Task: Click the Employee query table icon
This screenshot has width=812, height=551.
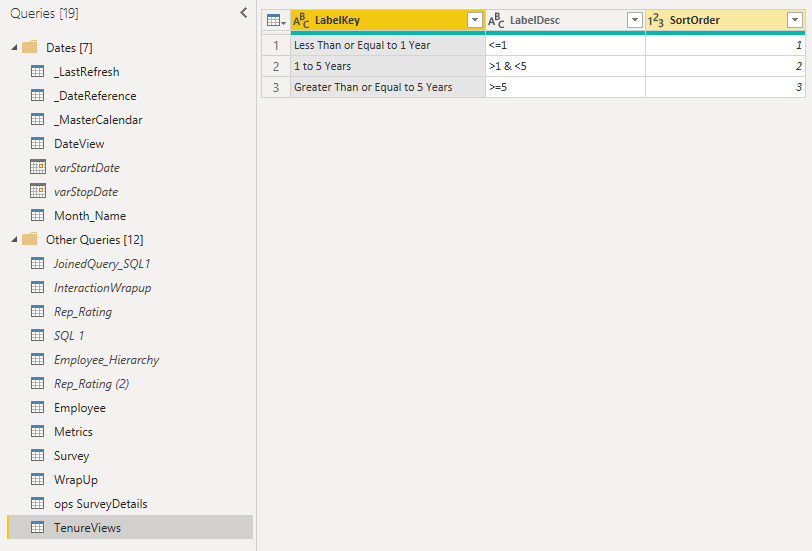Action: pyautogui.click(x=38, y=408)
